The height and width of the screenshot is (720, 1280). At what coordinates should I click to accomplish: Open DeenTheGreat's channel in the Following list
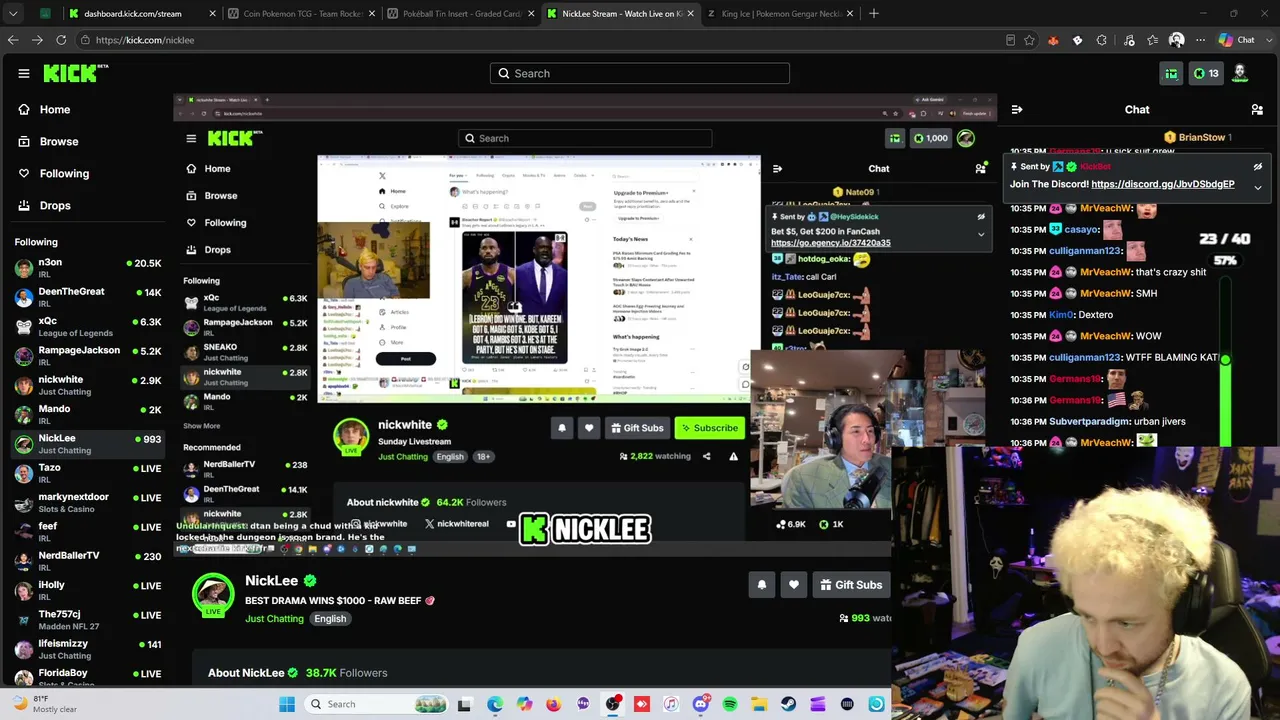coord(86,297)
